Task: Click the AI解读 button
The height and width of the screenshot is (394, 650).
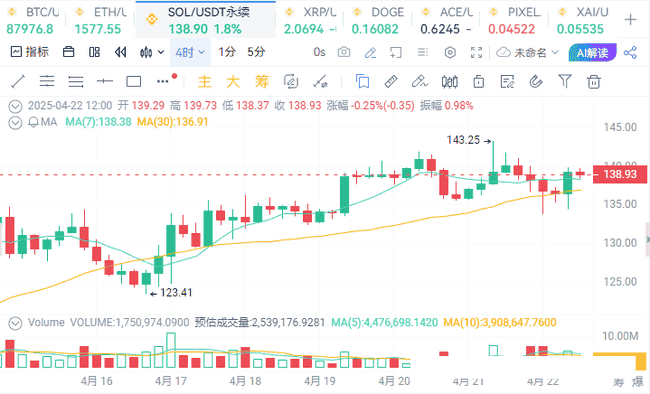Action: point(592,53)
